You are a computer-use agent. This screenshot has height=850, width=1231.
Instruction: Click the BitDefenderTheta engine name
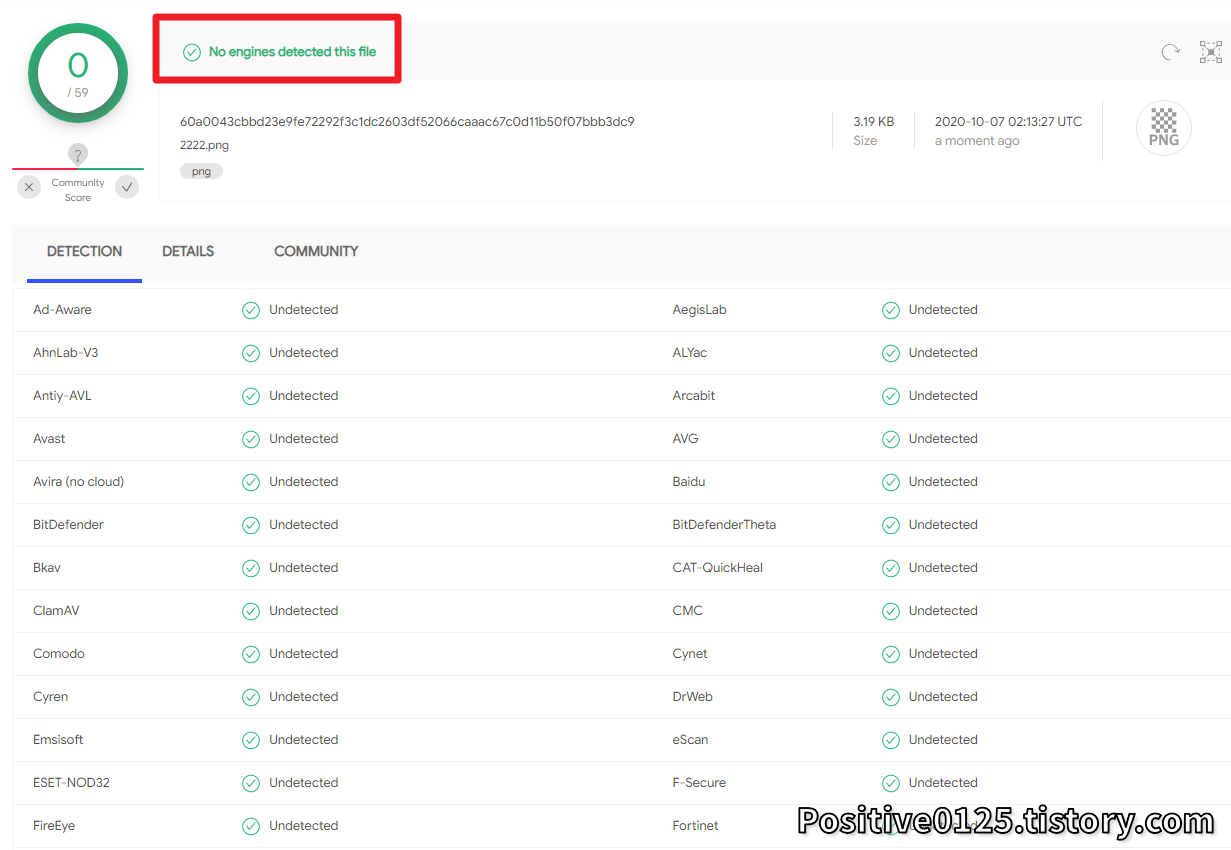click(724, 525)
